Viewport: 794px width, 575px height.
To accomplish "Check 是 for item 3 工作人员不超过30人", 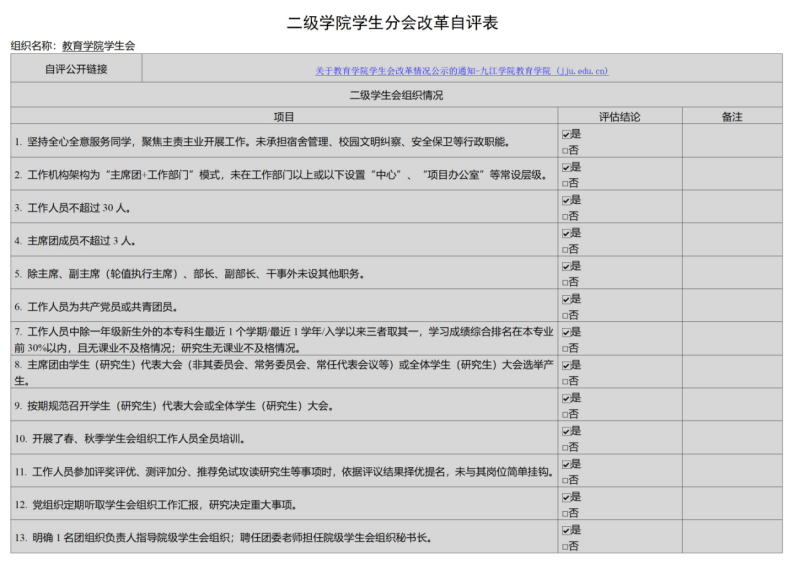I will pos(566,200).
